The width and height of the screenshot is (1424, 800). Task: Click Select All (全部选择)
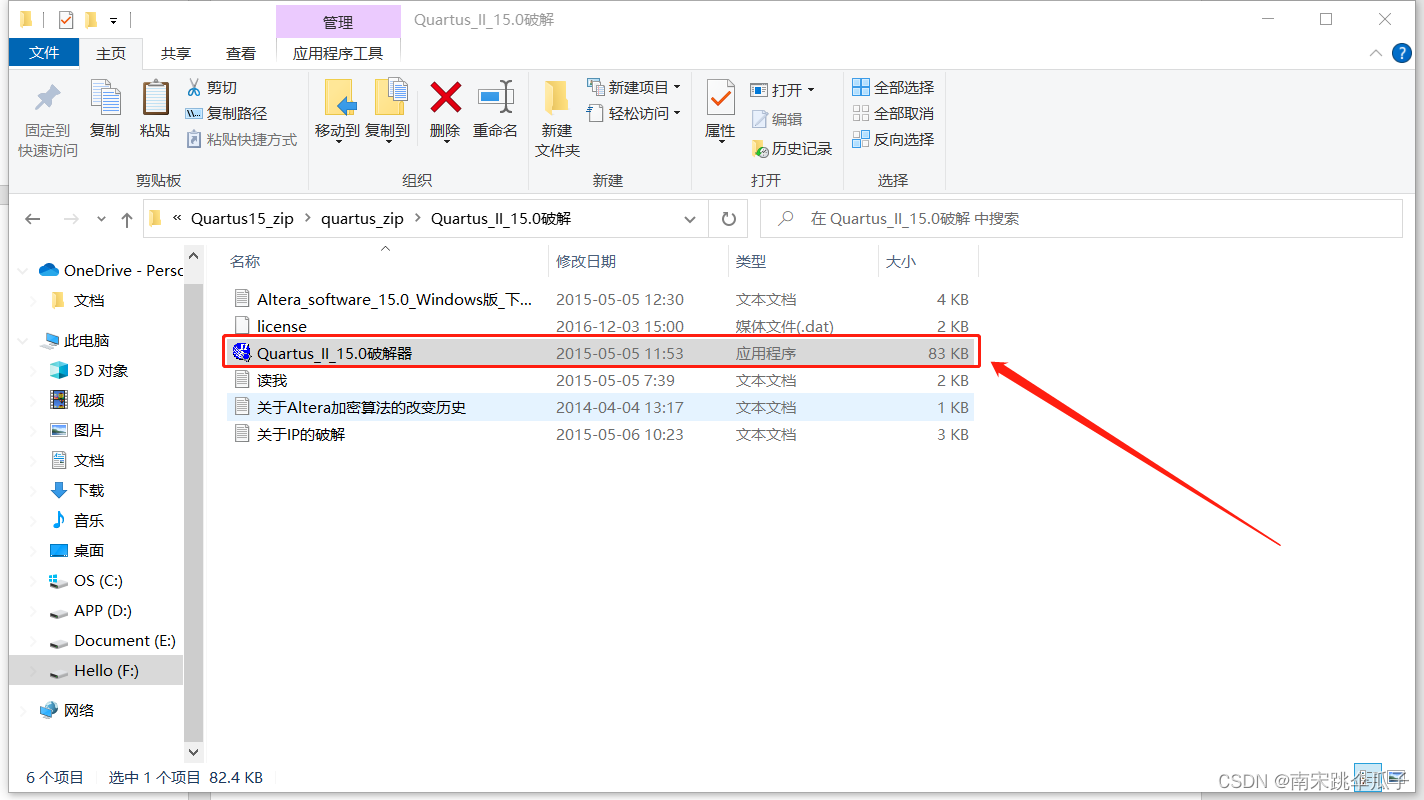pos(893,88)
